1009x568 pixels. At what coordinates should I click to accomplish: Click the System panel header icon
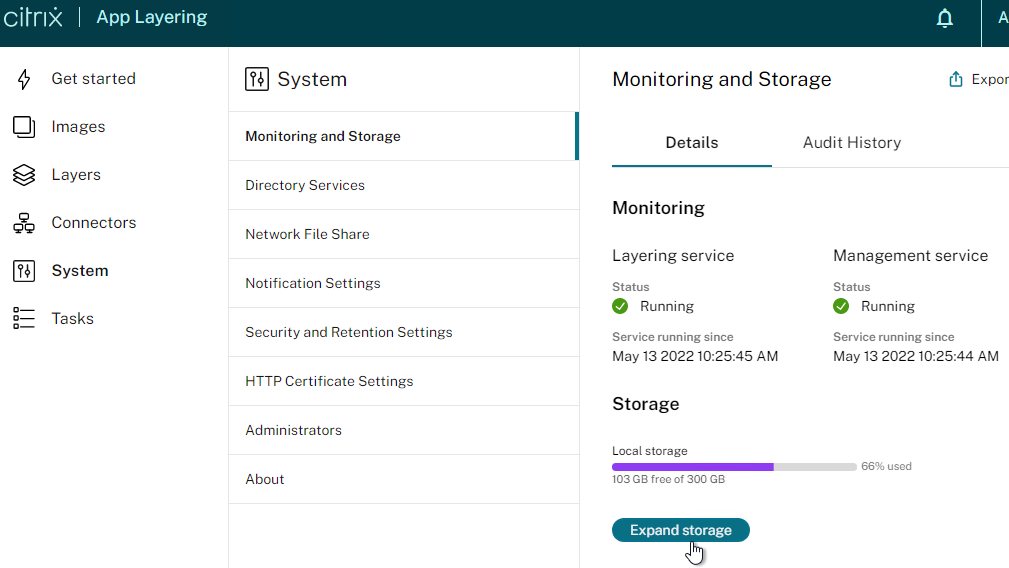coord(257,79)
